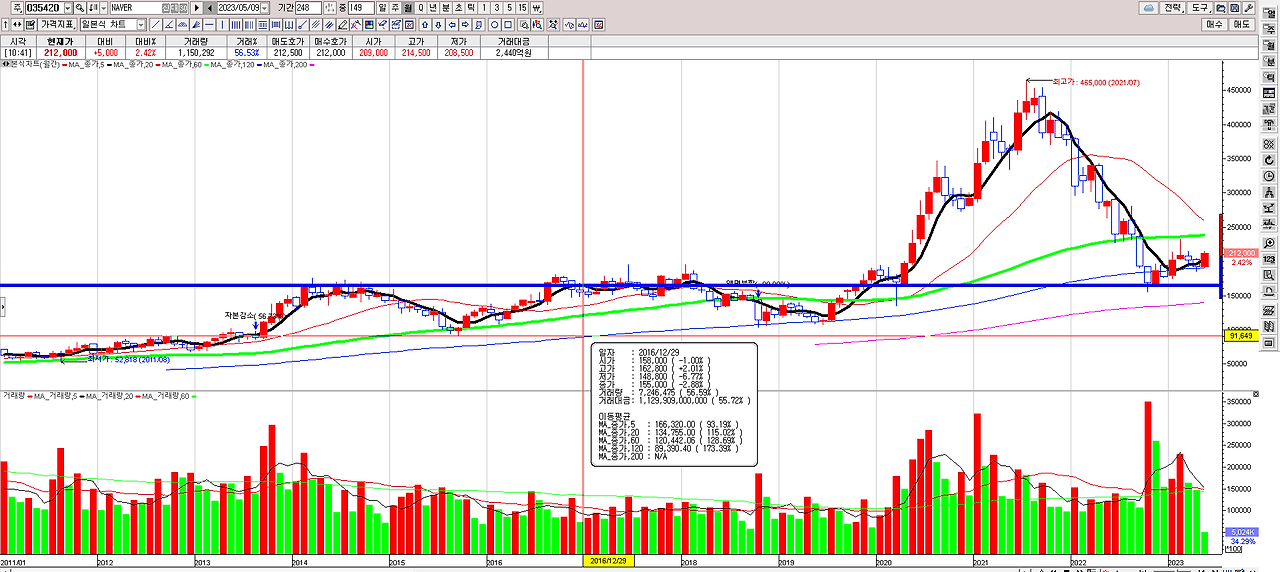Click the back arrow before the date
Viewport: 1280px width, 572px height.
click(210, 8)
